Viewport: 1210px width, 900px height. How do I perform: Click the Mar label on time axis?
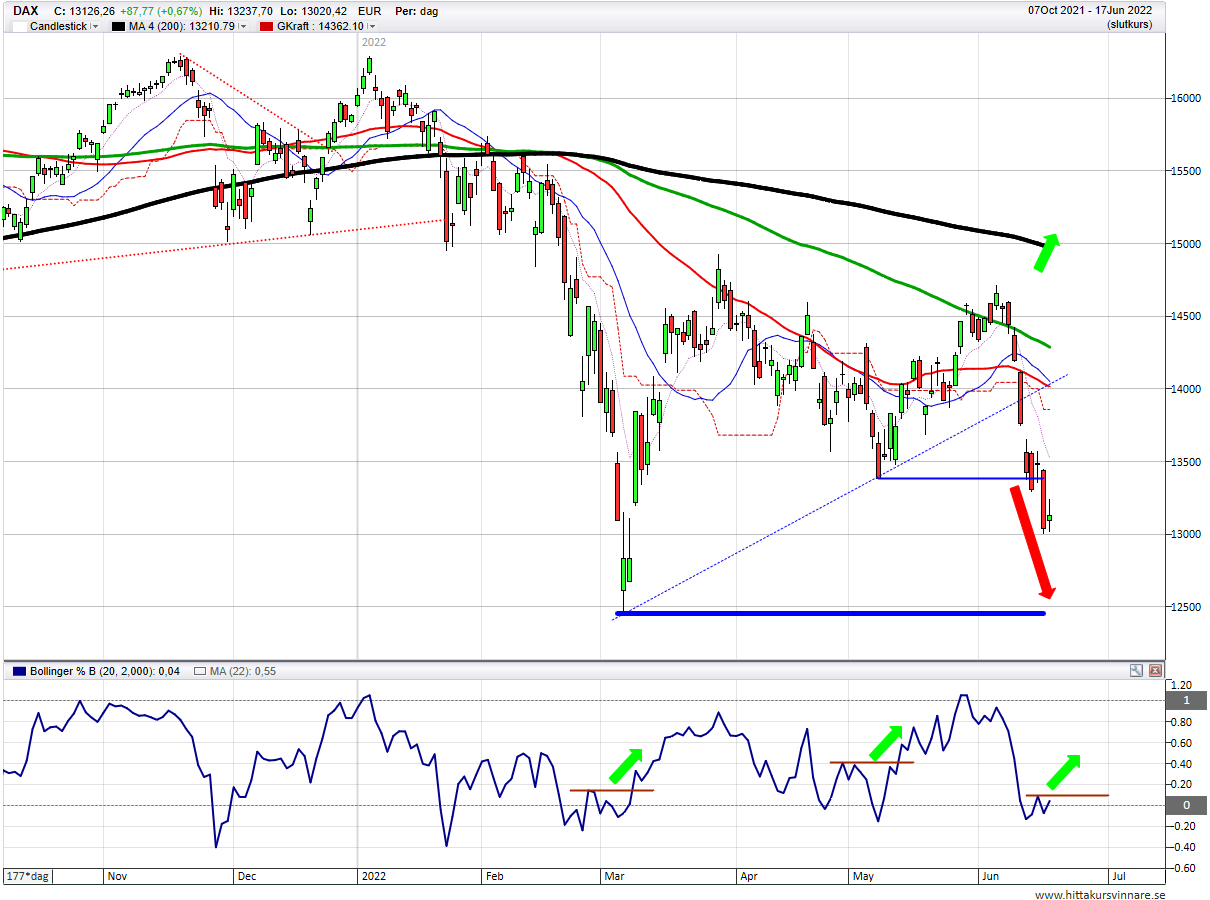(613, 875)
